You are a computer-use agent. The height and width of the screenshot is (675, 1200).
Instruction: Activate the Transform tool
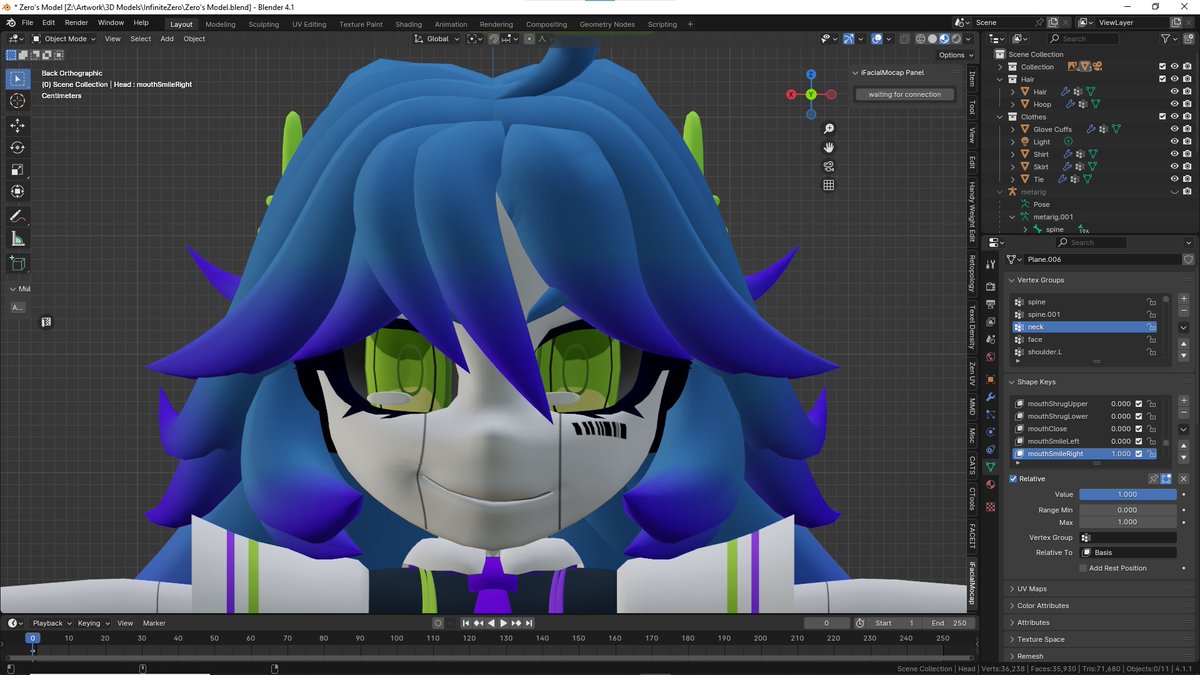17,191
